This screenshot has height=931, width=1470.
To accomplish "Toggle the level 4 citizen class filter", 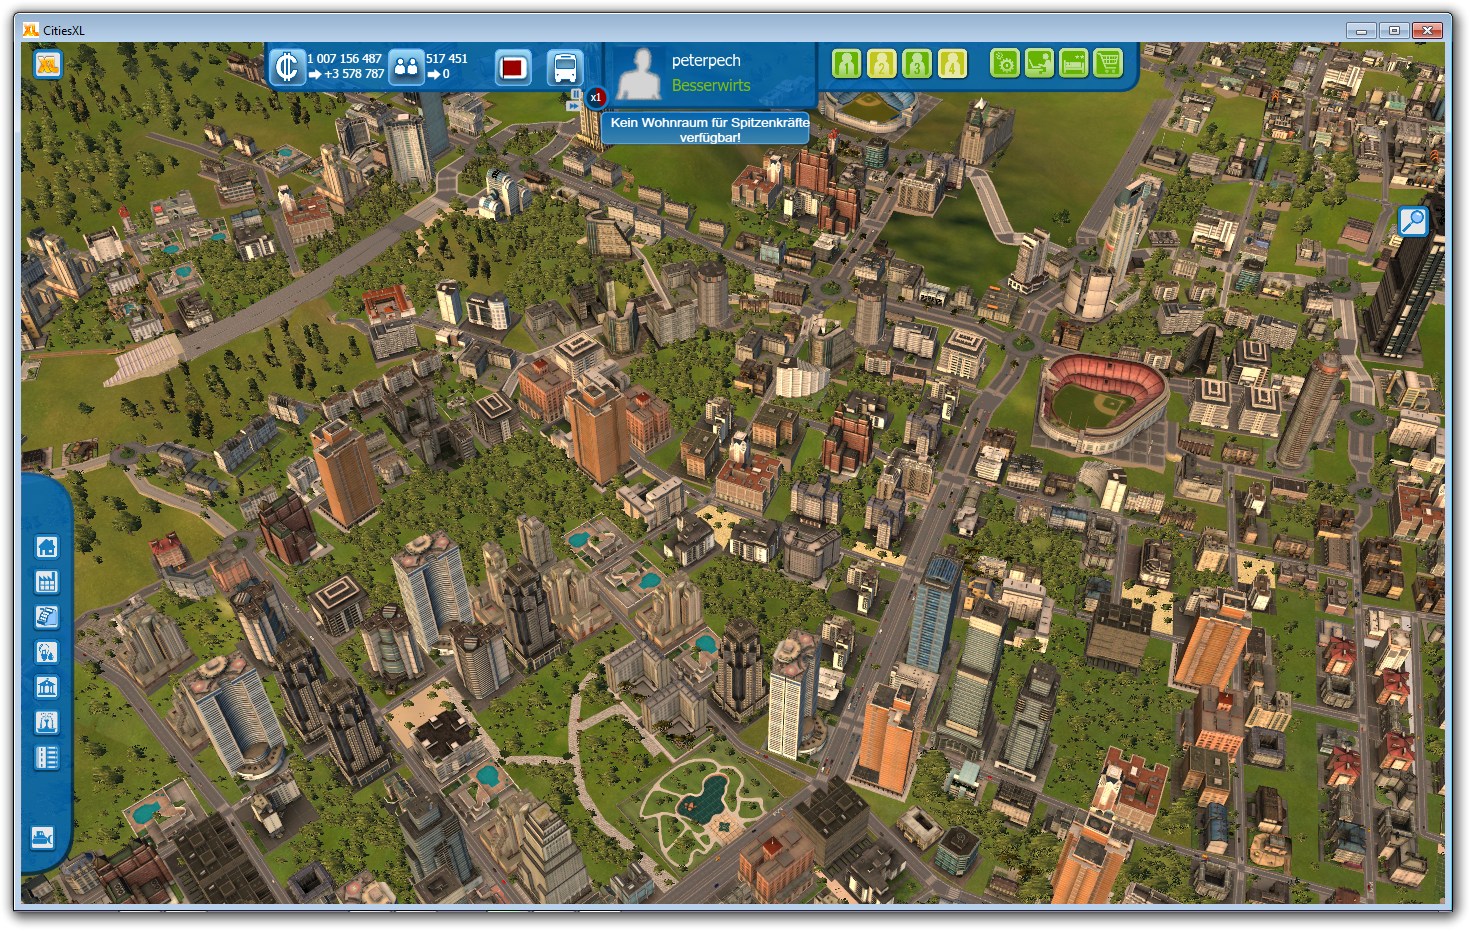I will [x=952, y=64].
